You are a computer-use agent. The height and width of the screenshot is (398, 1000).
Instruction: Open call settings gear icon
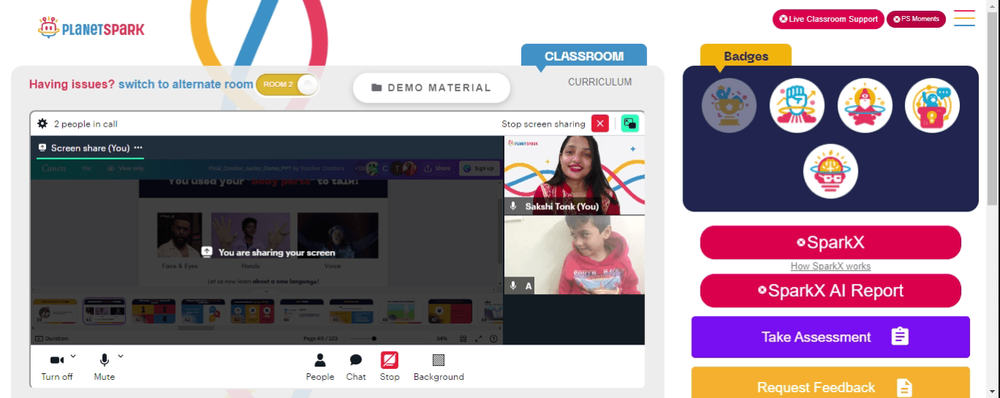coord(43,124)
